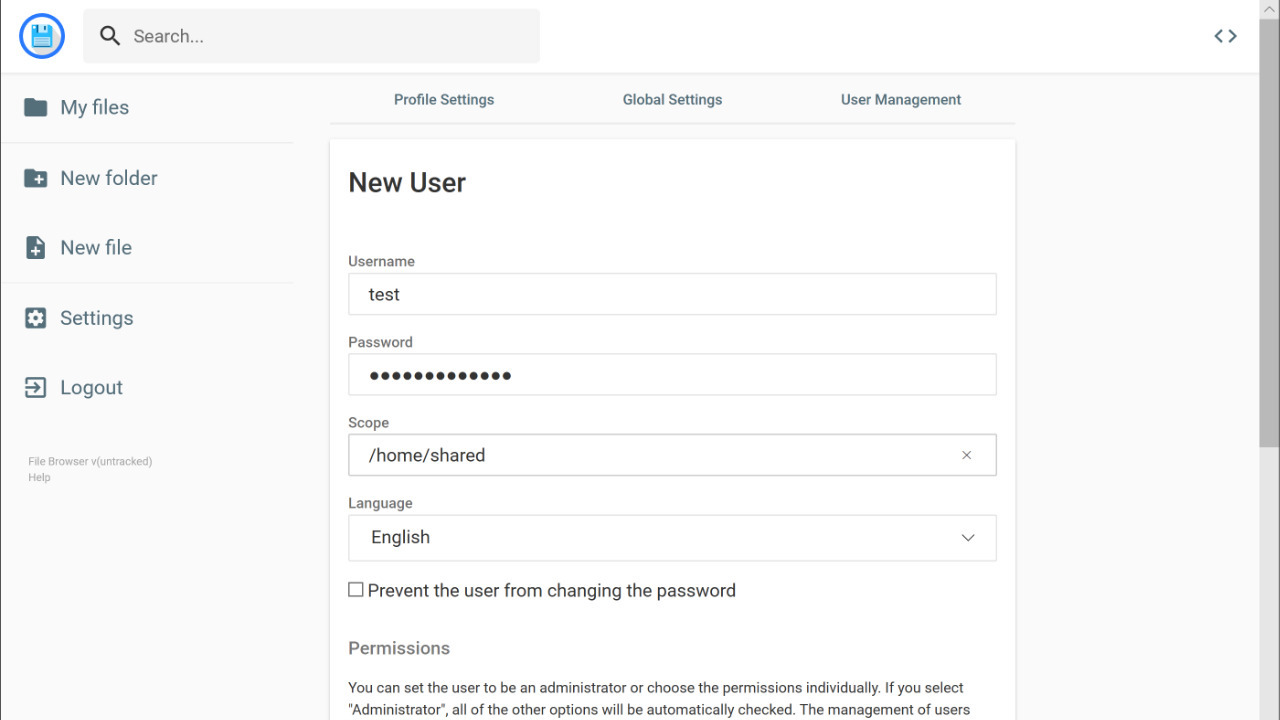The image size is (1280, 720).
Task: Click the New folder plus icon
Action: coord(36,178)
